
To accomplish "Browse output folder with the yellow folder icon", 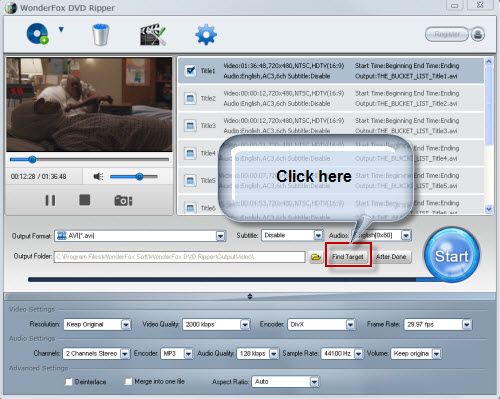I will click(x=316, y=257).
